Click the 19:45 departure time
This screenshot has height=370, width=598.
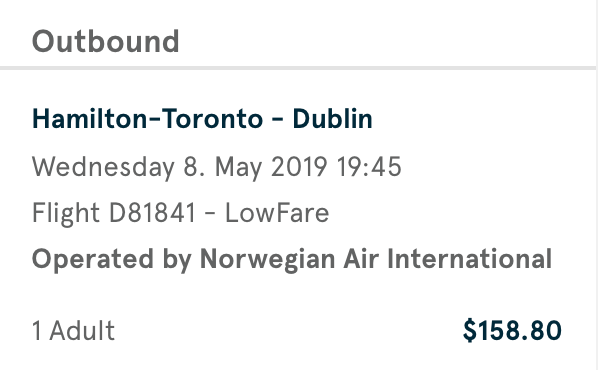(369, 167)
